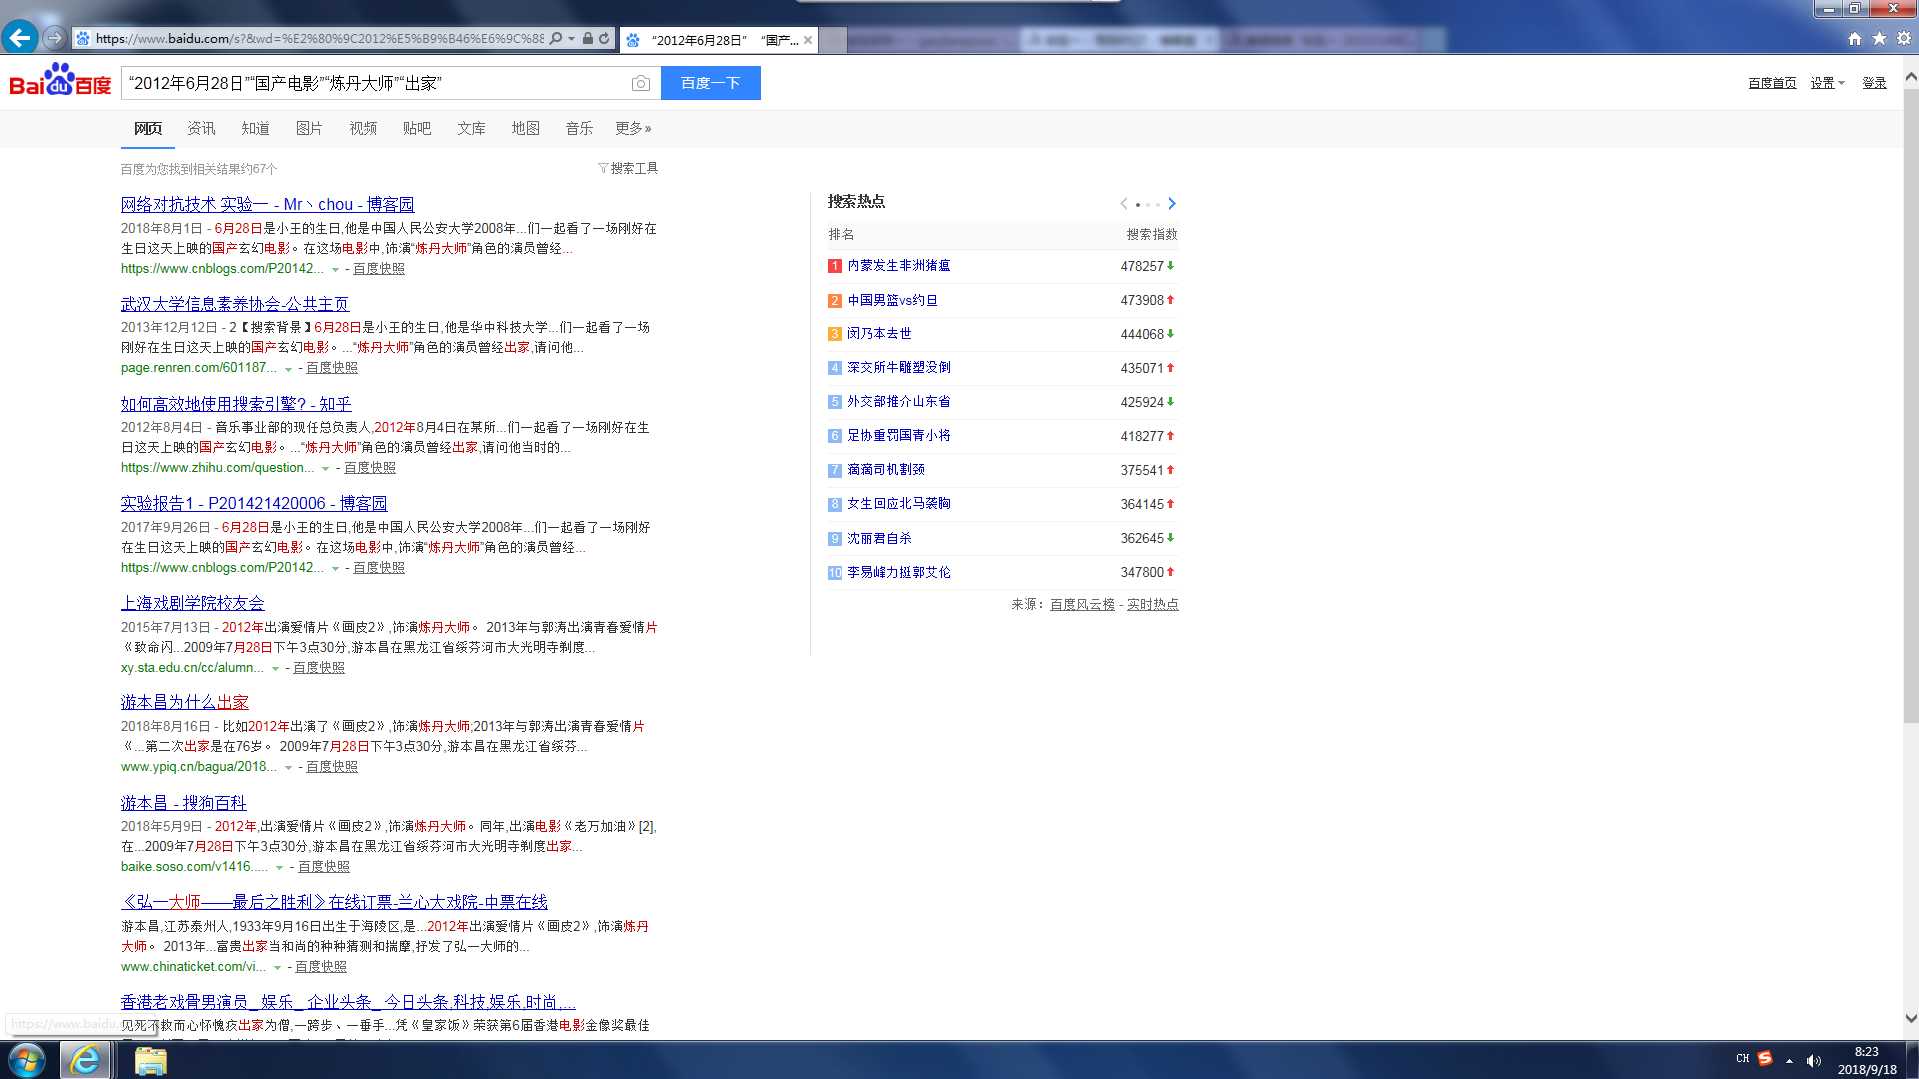Open 百度快照 for the renren result
This screenshot has width=1919, height=1079.
pos(332,368)
